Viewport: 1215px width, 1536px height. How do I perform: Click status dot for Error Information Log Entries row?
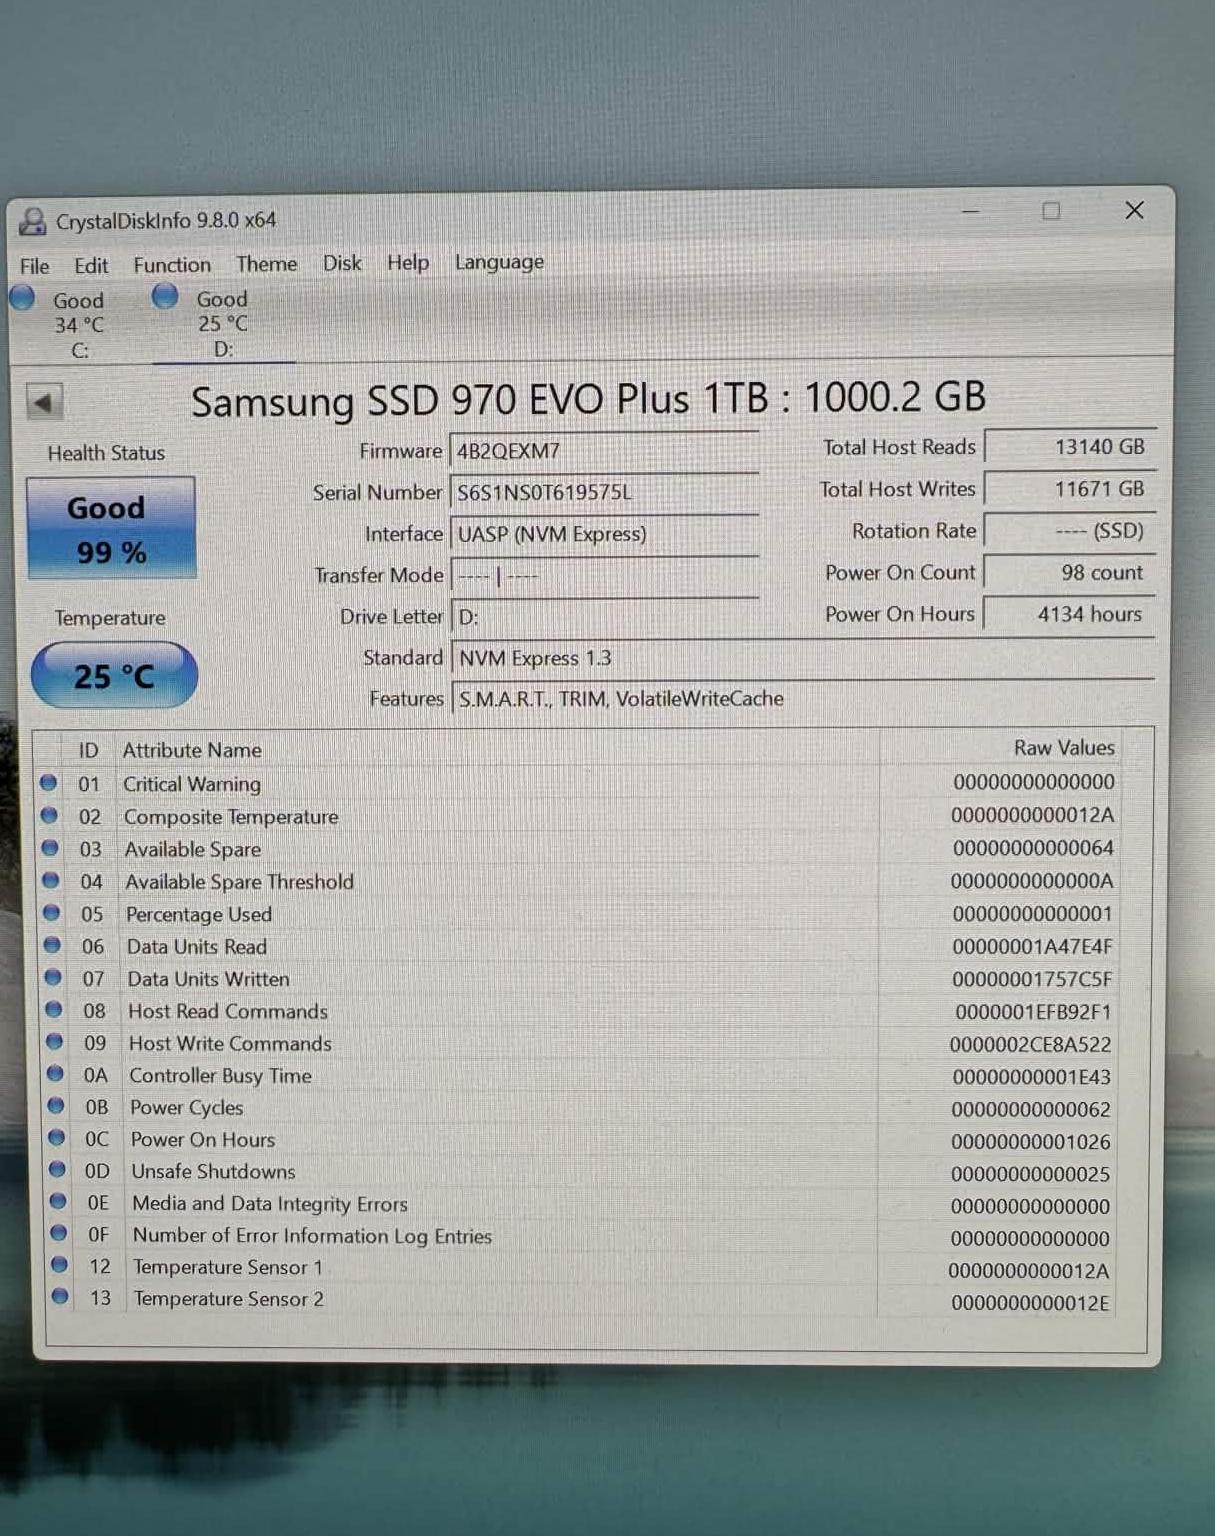(x=59, y=1233)
